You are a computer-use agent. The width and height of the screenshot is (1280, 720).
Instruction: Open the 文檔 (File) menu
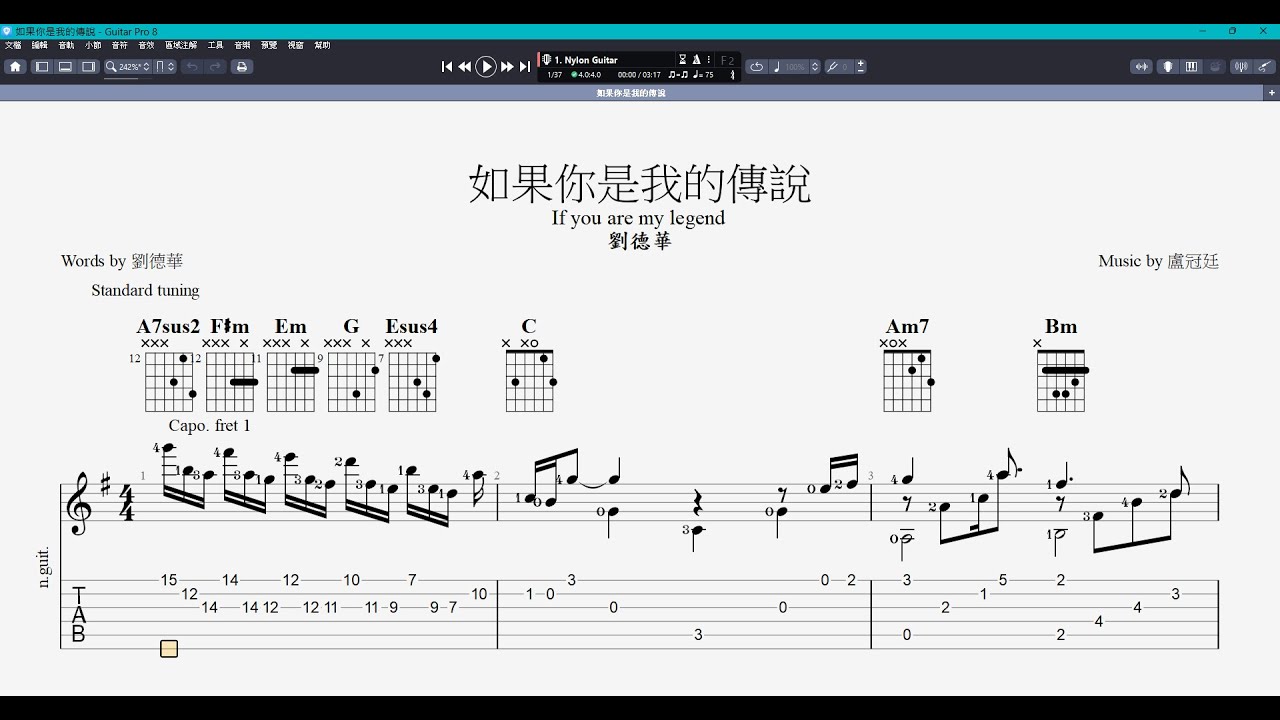13,45
